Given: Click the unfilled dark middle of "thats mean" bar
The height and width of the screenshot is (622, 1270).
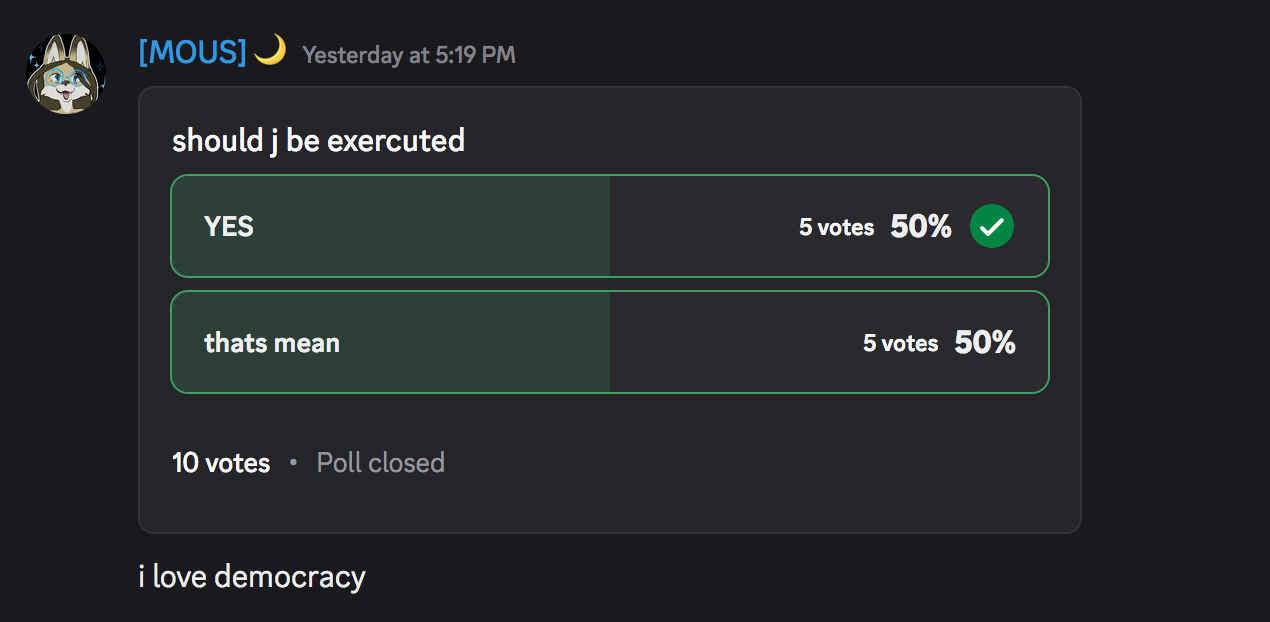Looking at the screenshot, I should click(730, 343).
